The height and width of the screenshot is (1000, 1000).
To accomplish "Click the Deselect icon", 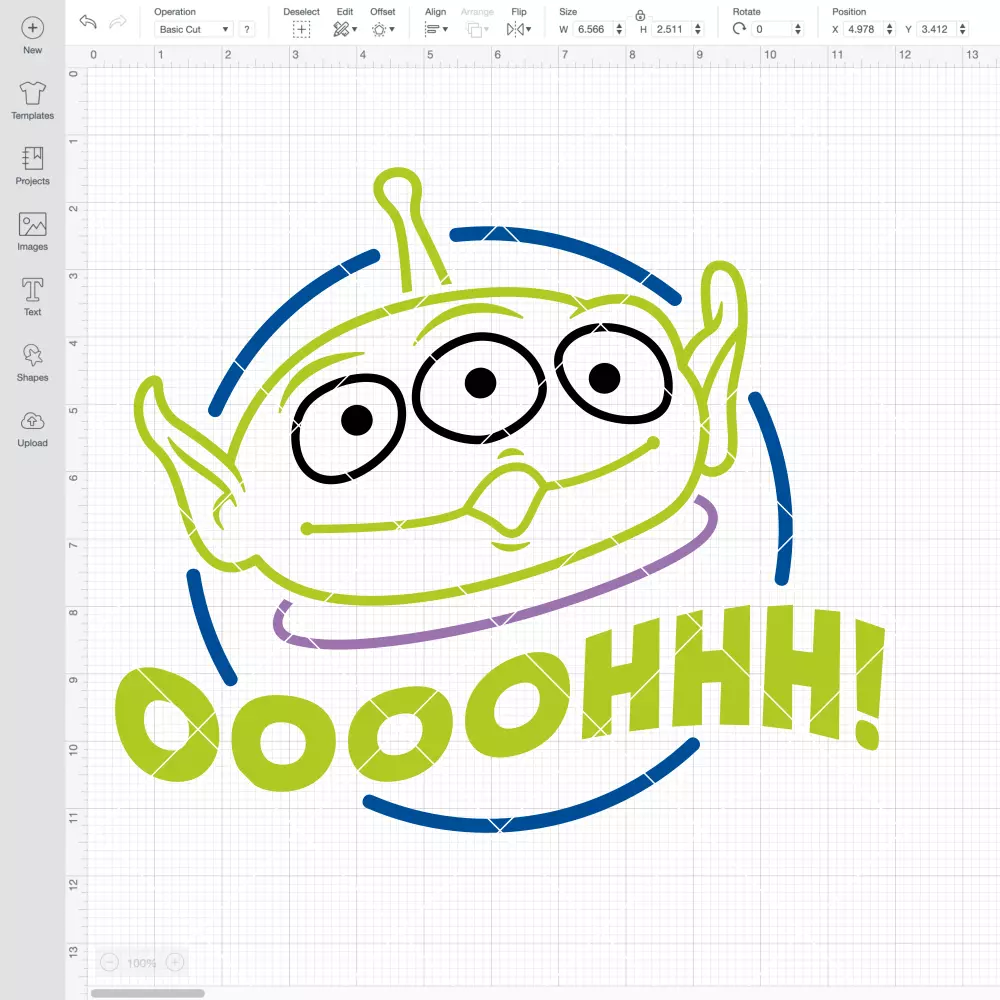I will click(301, 29).
